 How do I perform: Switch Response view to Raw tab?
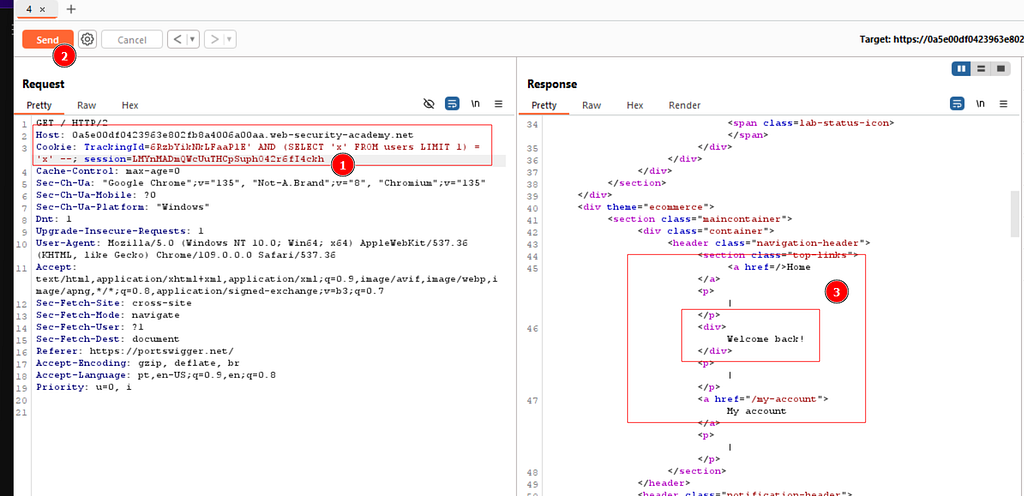point(592,105)
